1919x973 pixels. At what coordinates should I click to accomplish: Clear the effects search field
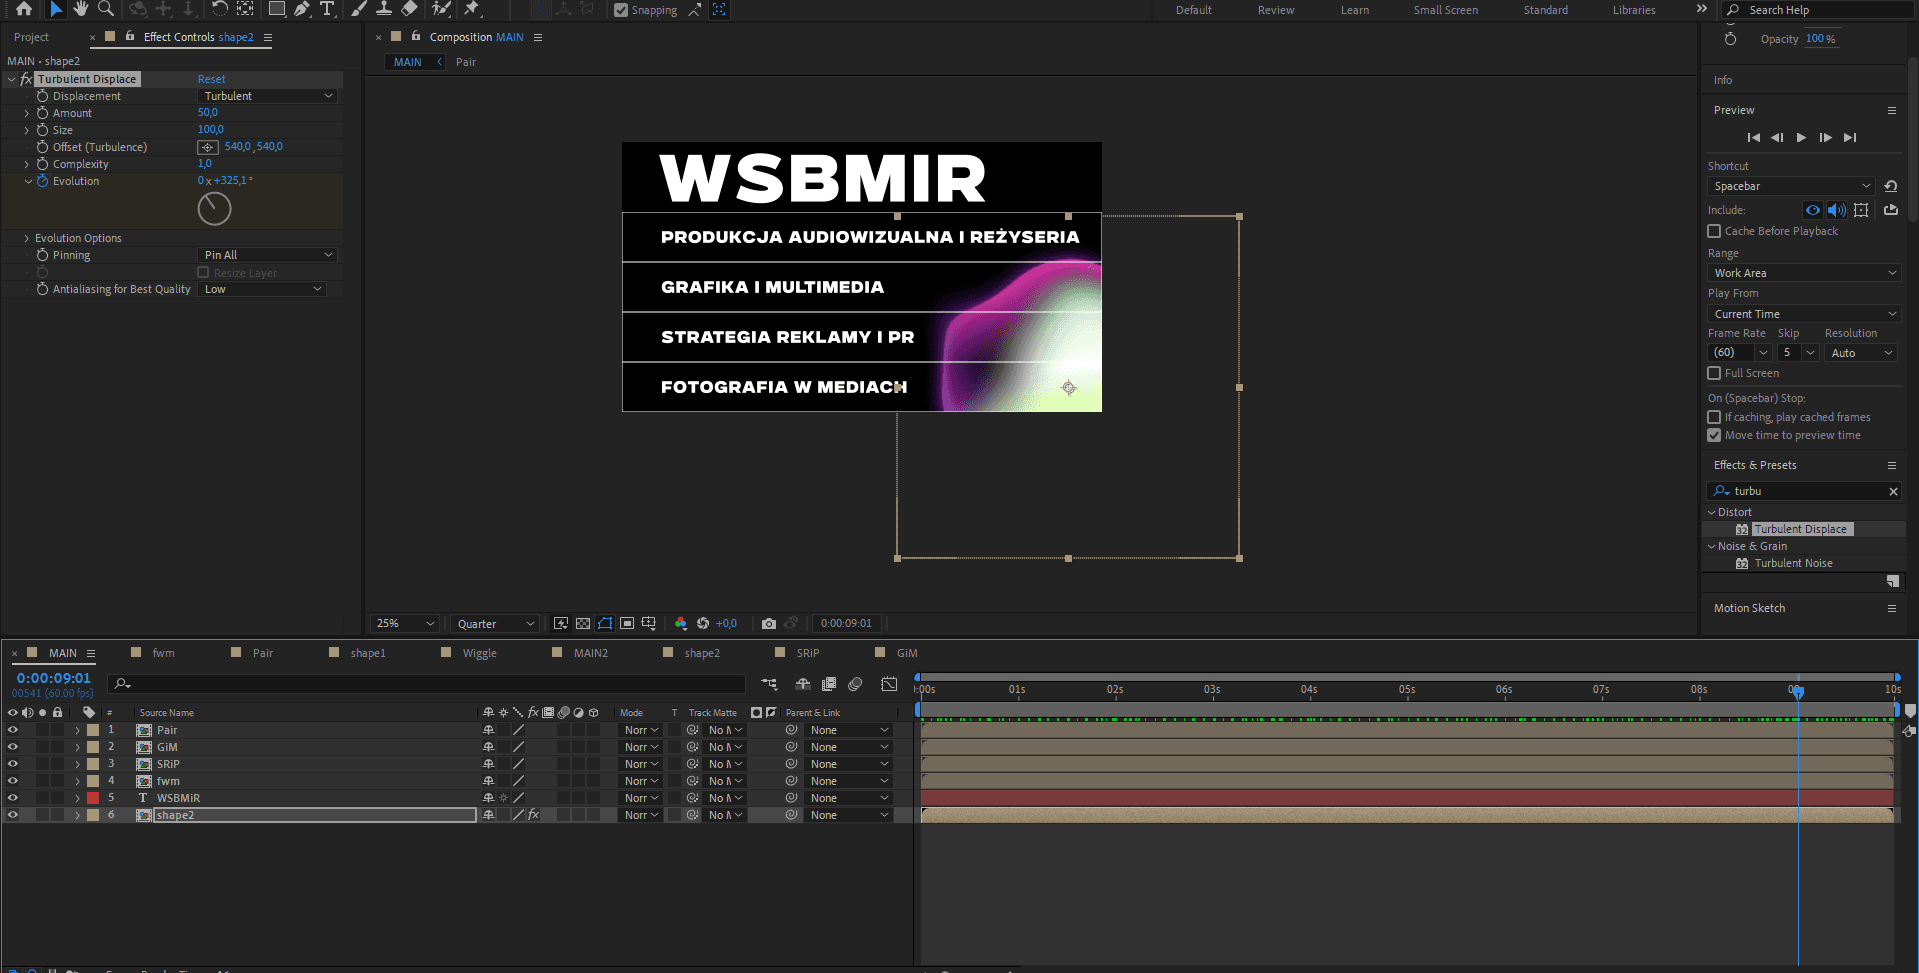(x=1893, y=491)
